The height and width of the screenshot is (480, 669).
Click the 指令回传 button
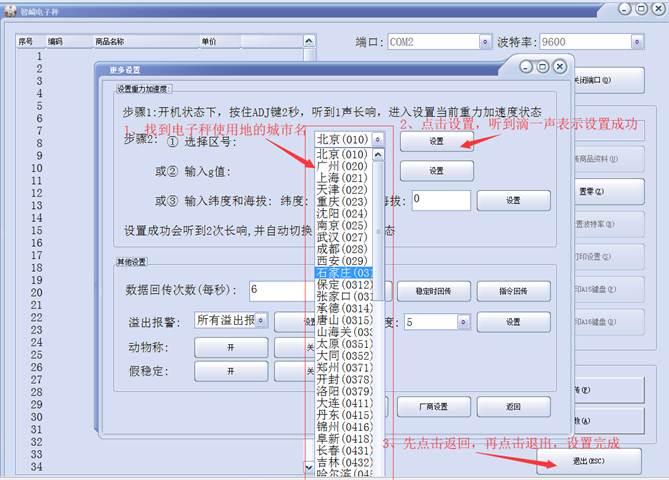click(x=513, y=291)
